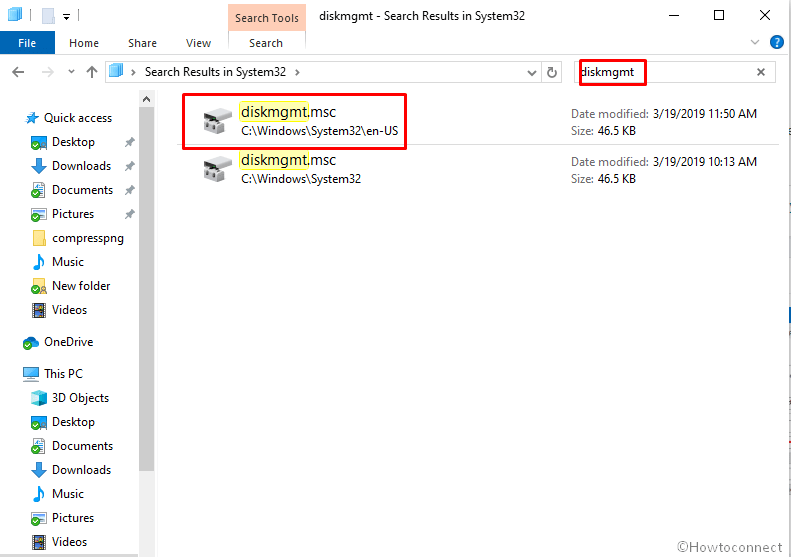Click the Back navigation arrow
The width and height of the screenshot is (791, 557).
tap(18, 72)
